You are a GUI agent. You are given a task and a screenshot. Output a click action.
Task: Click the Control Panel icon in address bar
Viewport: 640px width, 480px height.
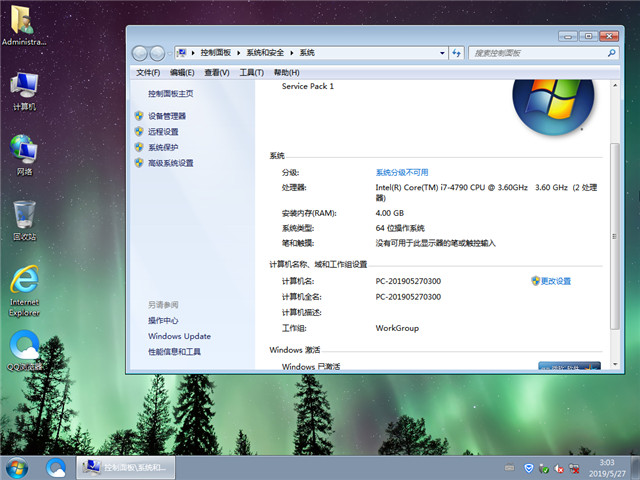click(182, 53)
